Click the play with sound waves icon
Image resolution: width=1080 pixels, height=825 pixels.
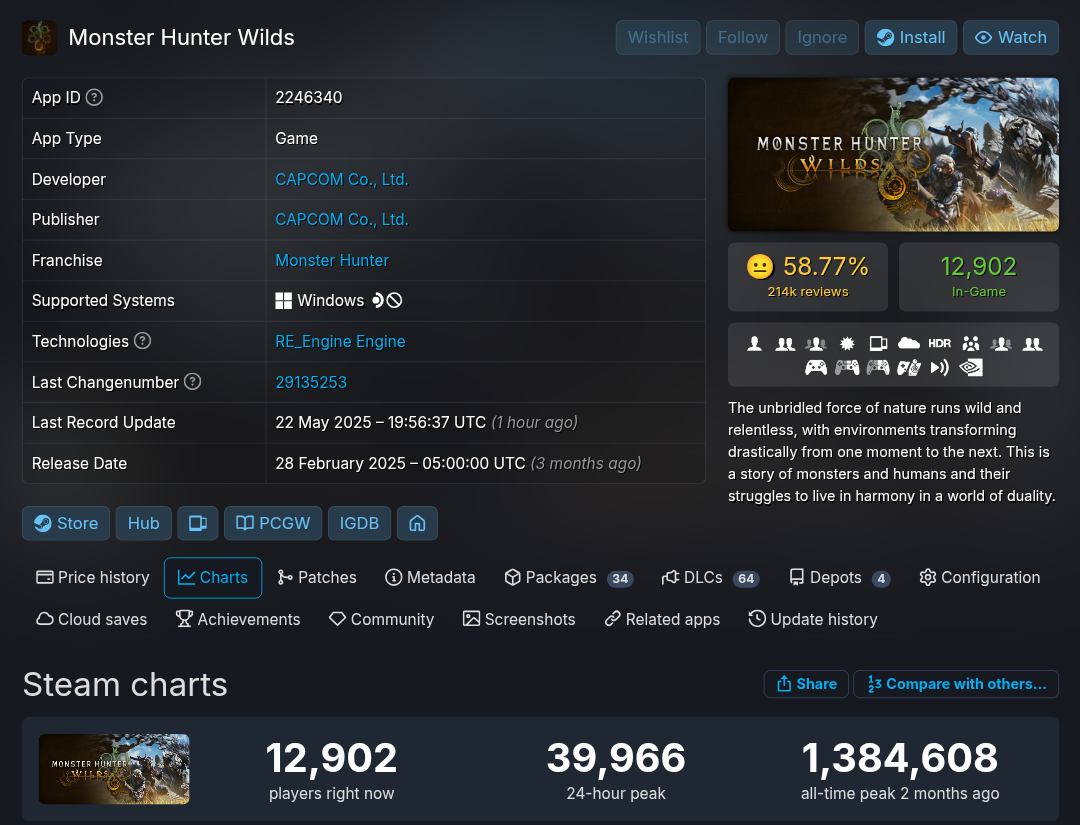(x=939, y=368)
